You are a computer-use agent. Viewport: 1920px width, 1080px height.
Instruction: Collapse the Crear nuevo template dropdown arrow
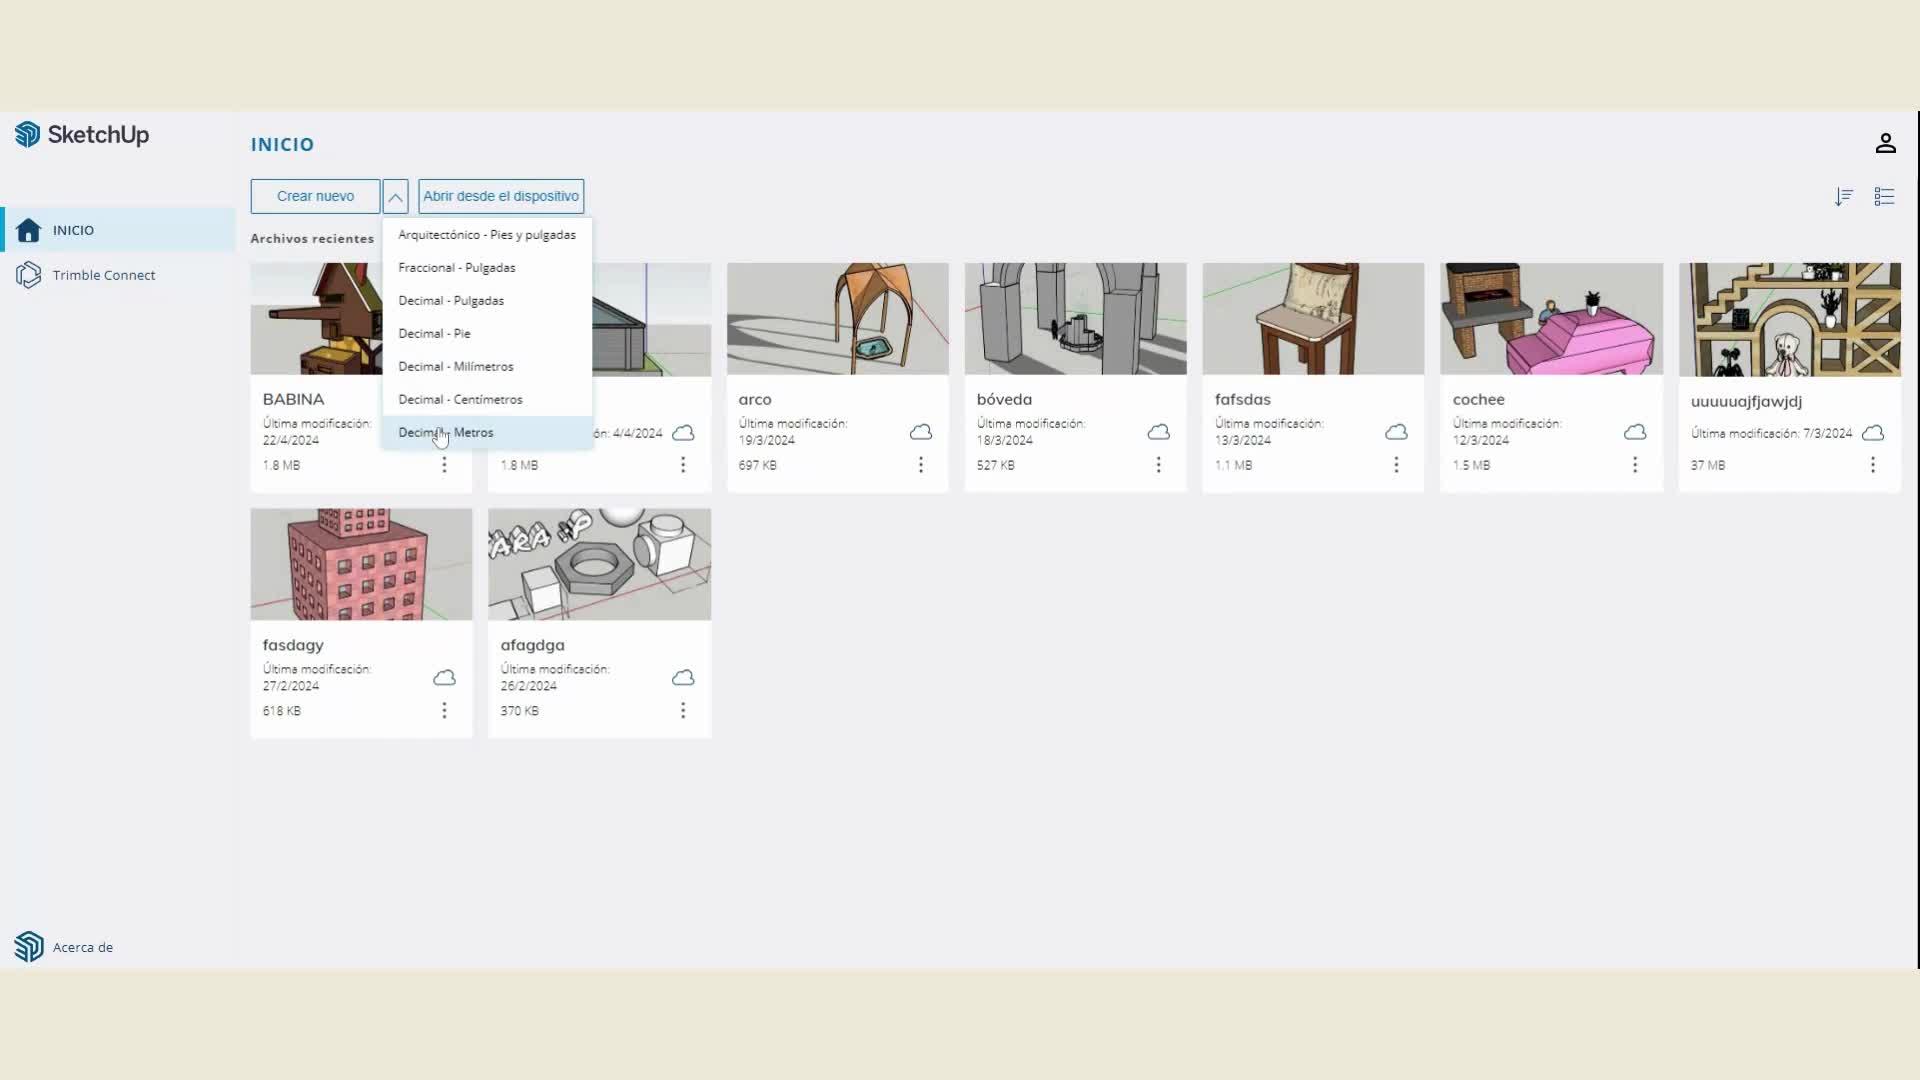395,197
